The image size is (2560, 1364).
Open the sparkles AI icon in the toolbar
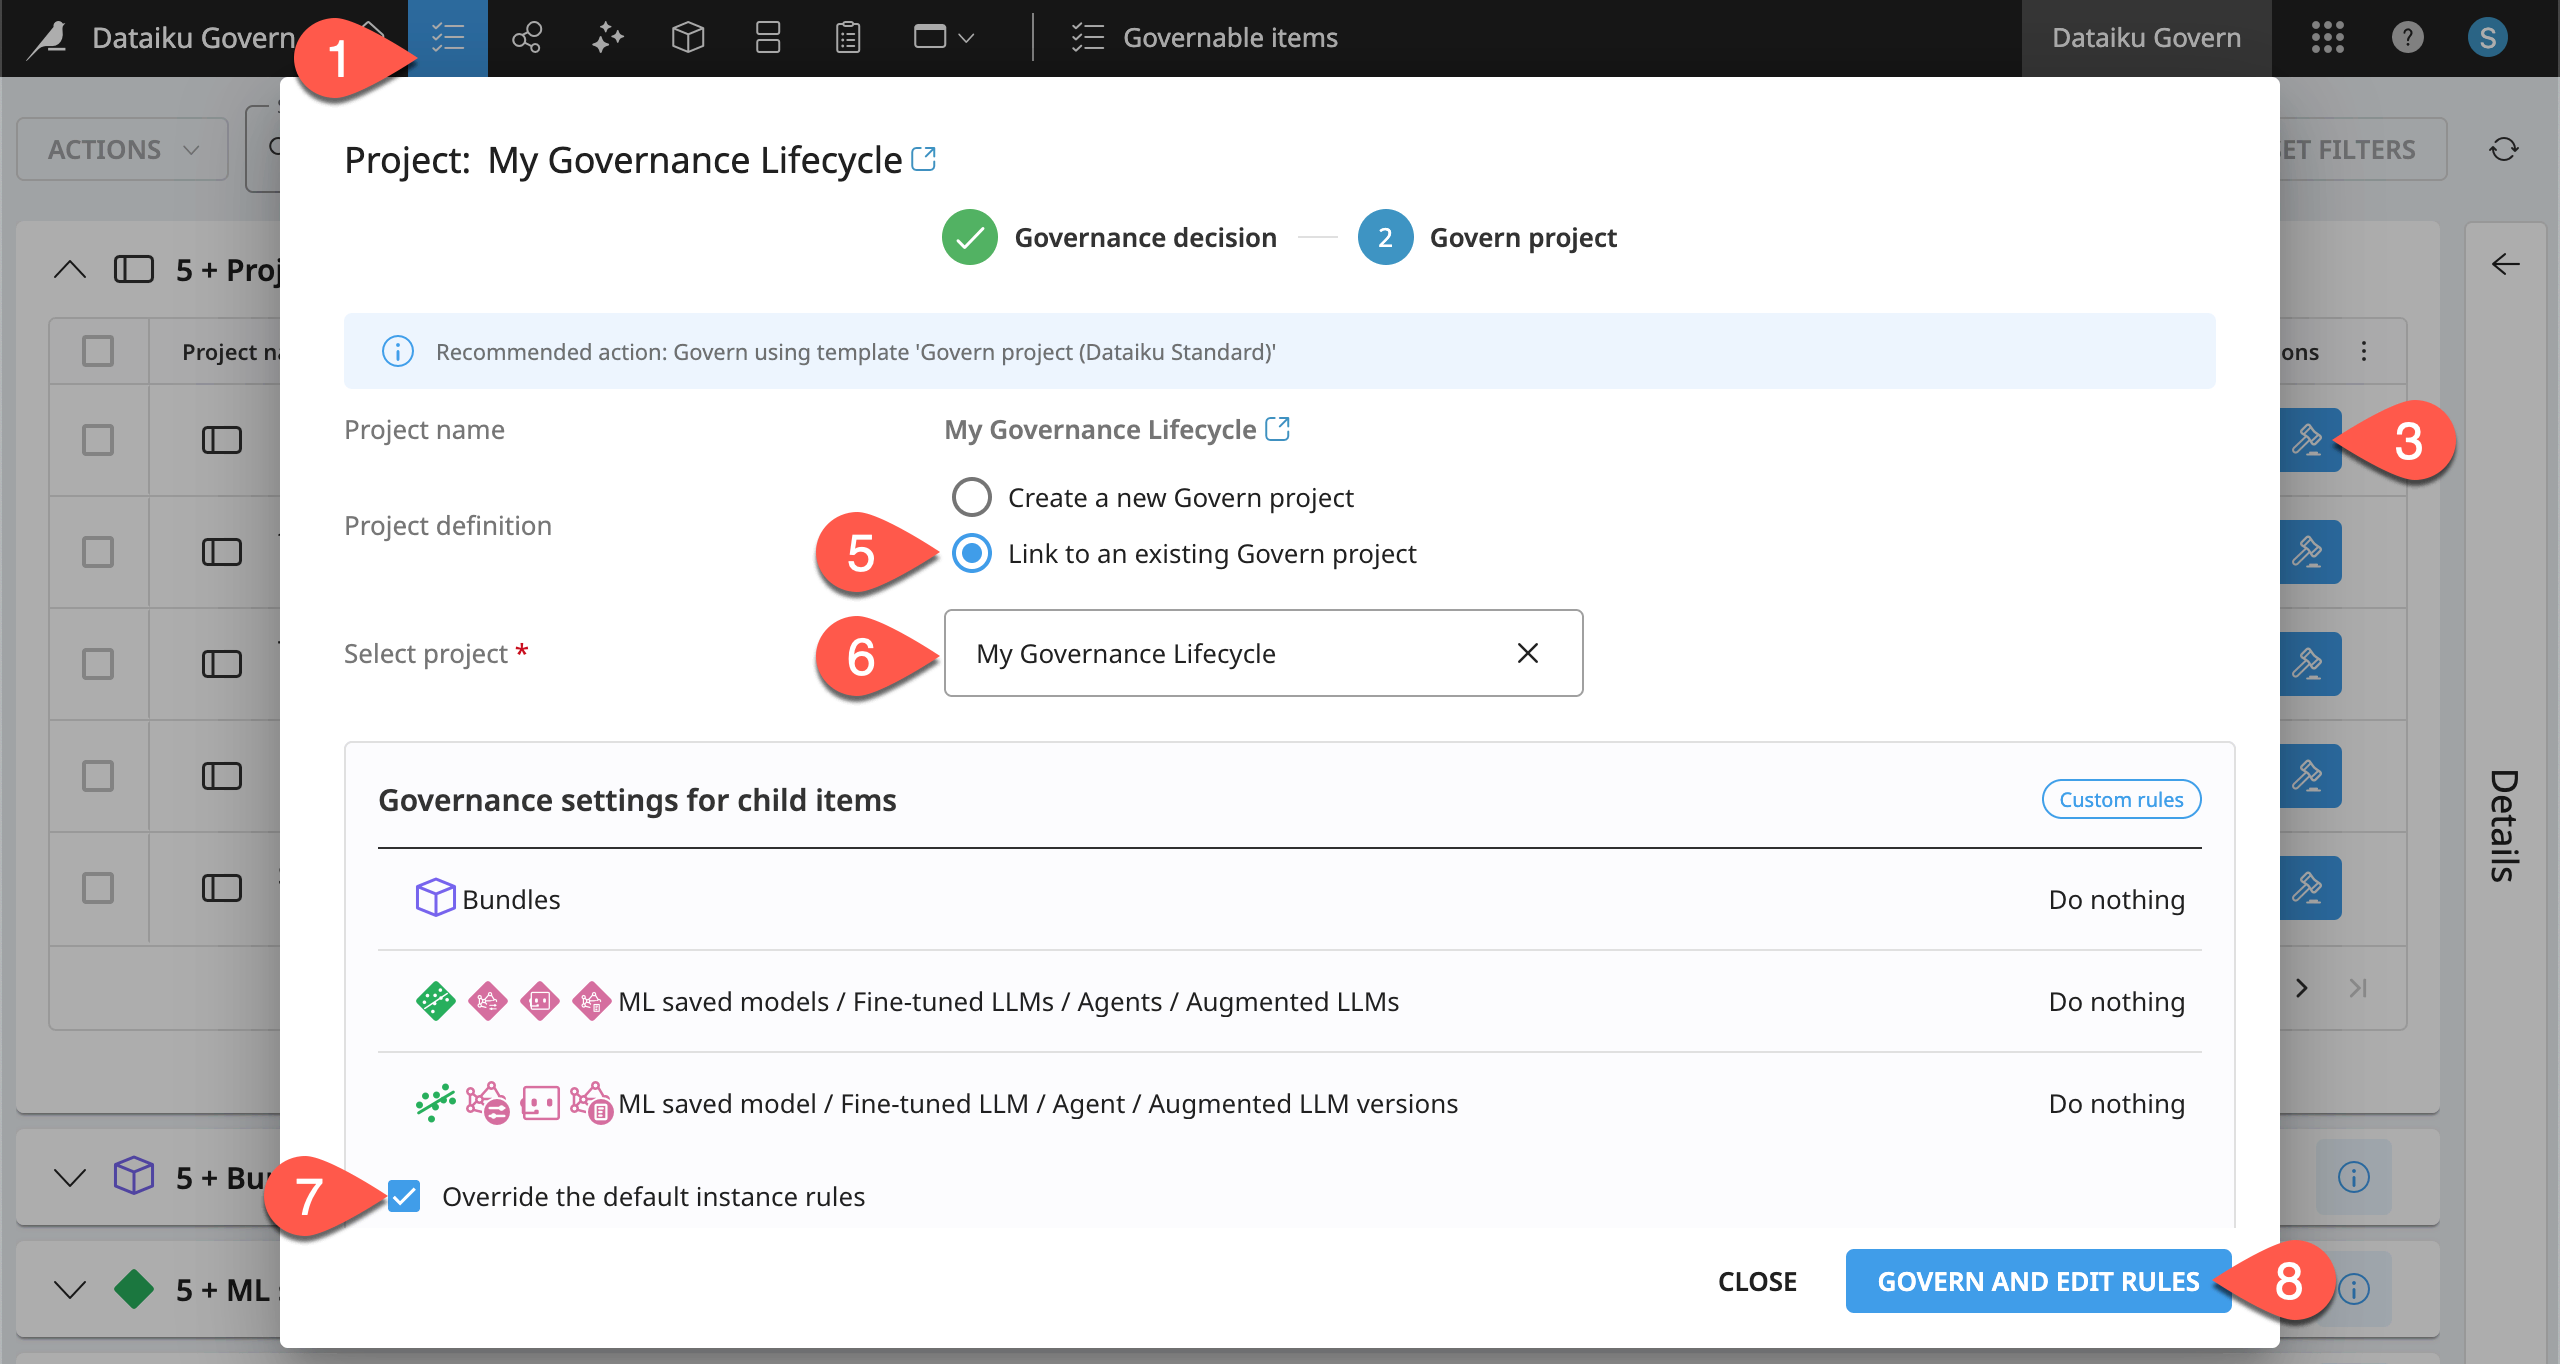pyautogui.click(x=607, y=37)
